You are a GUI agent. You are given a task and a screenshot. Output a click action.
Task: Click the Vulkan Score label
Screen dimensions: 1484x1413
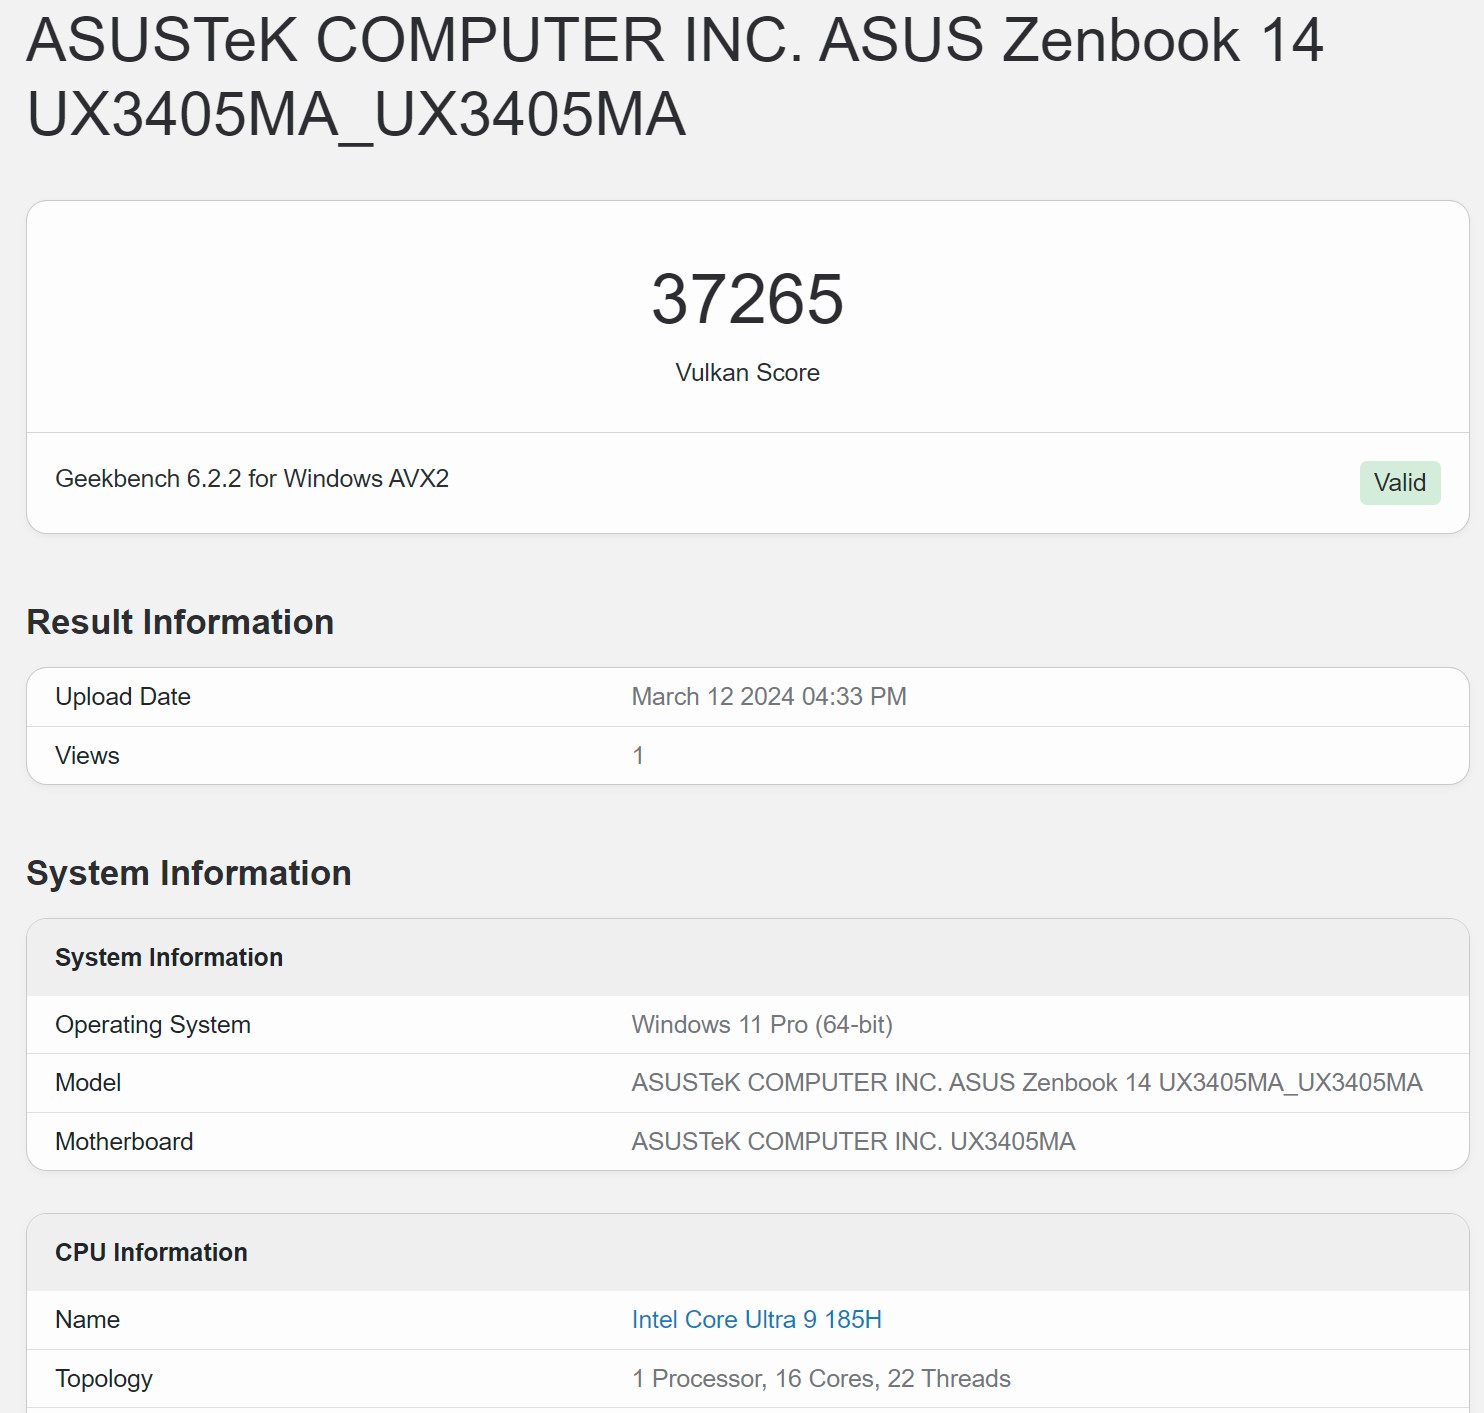(747, 373)
